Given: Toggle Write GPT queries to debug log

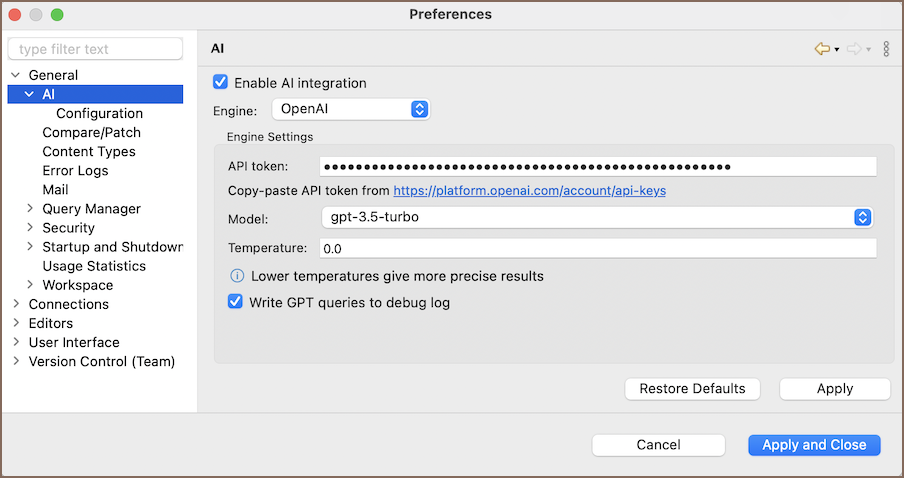Looking at the screenshot, I should (236, 302).
